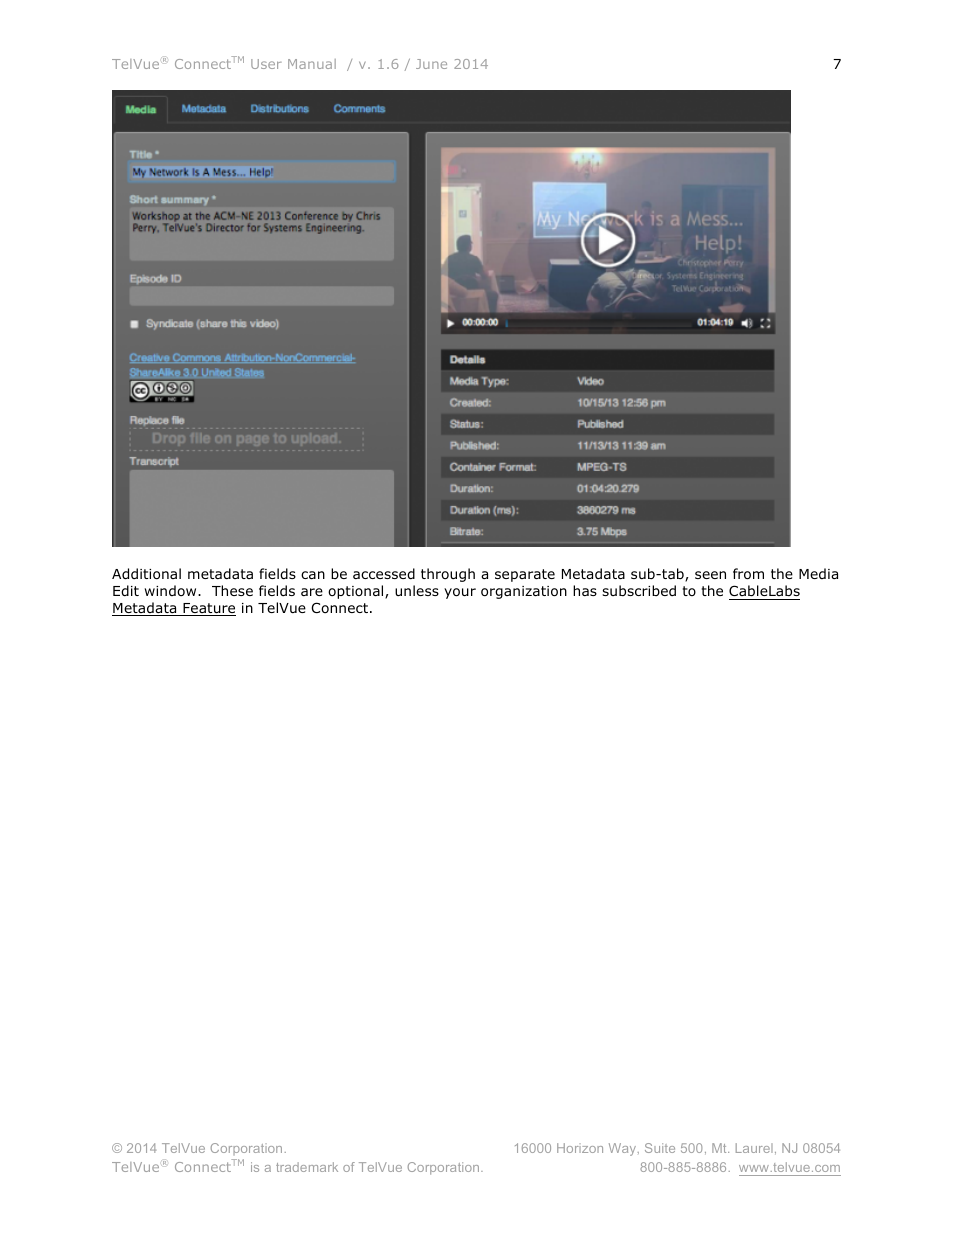The image size is (954, 1235).
Task: Select the Created value '10/15/13 12:56 pm'
Action: 621,403
